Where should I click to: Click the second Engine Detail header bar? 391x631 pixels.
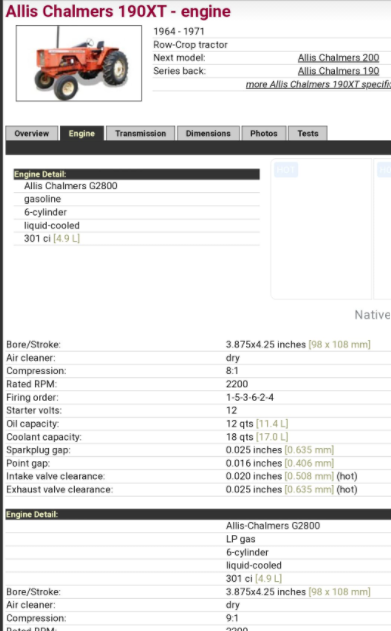(x=198, y=514)
